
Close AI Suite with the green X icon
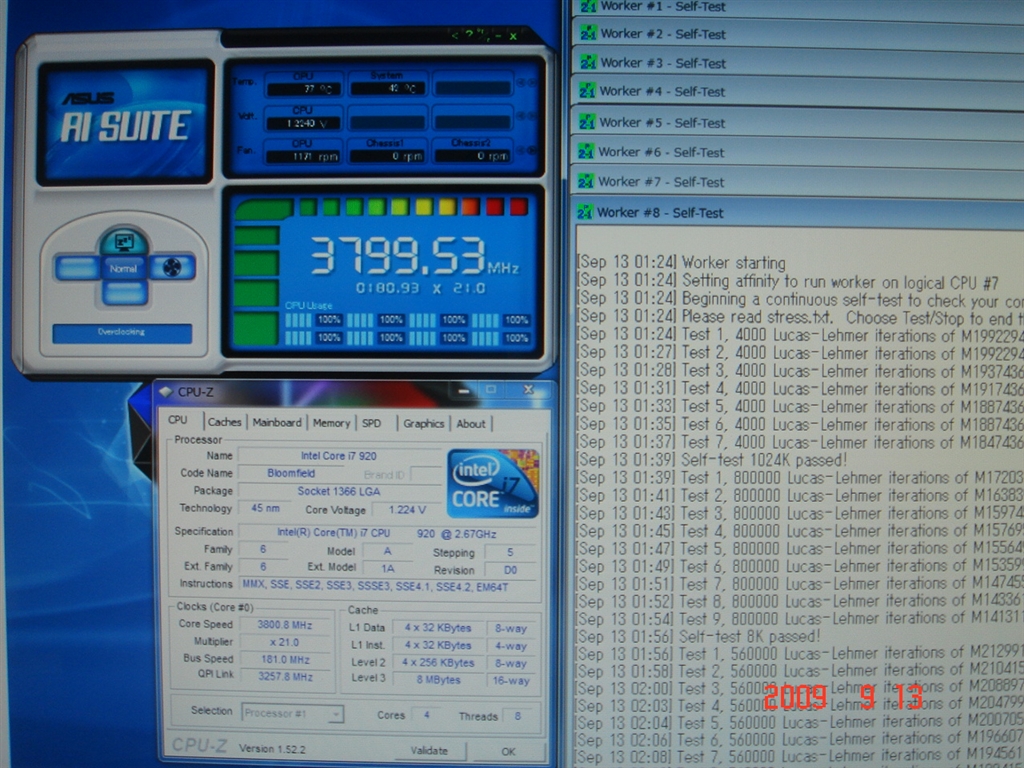[513, 36]
